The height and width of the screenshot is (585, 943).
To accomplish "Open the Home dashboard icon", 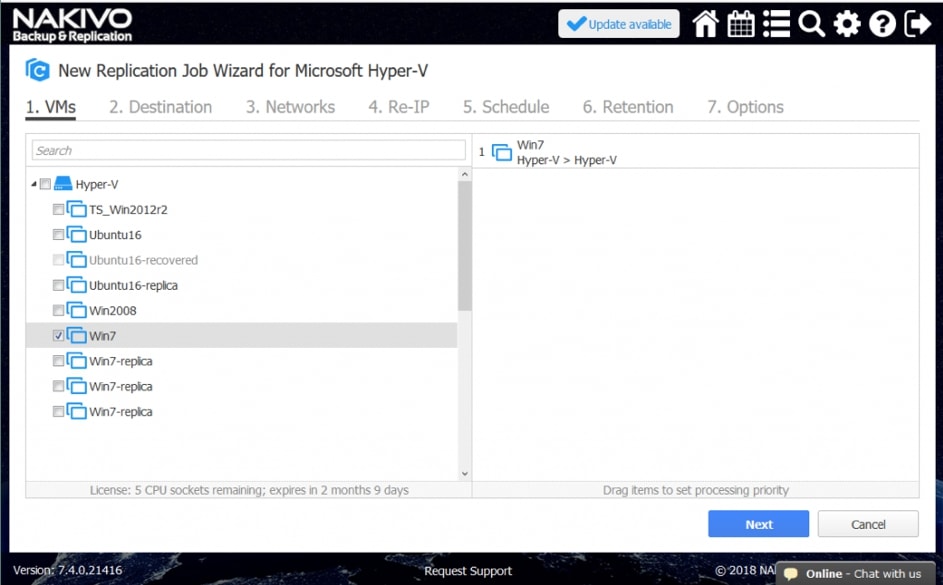I will tap(706, 24).
